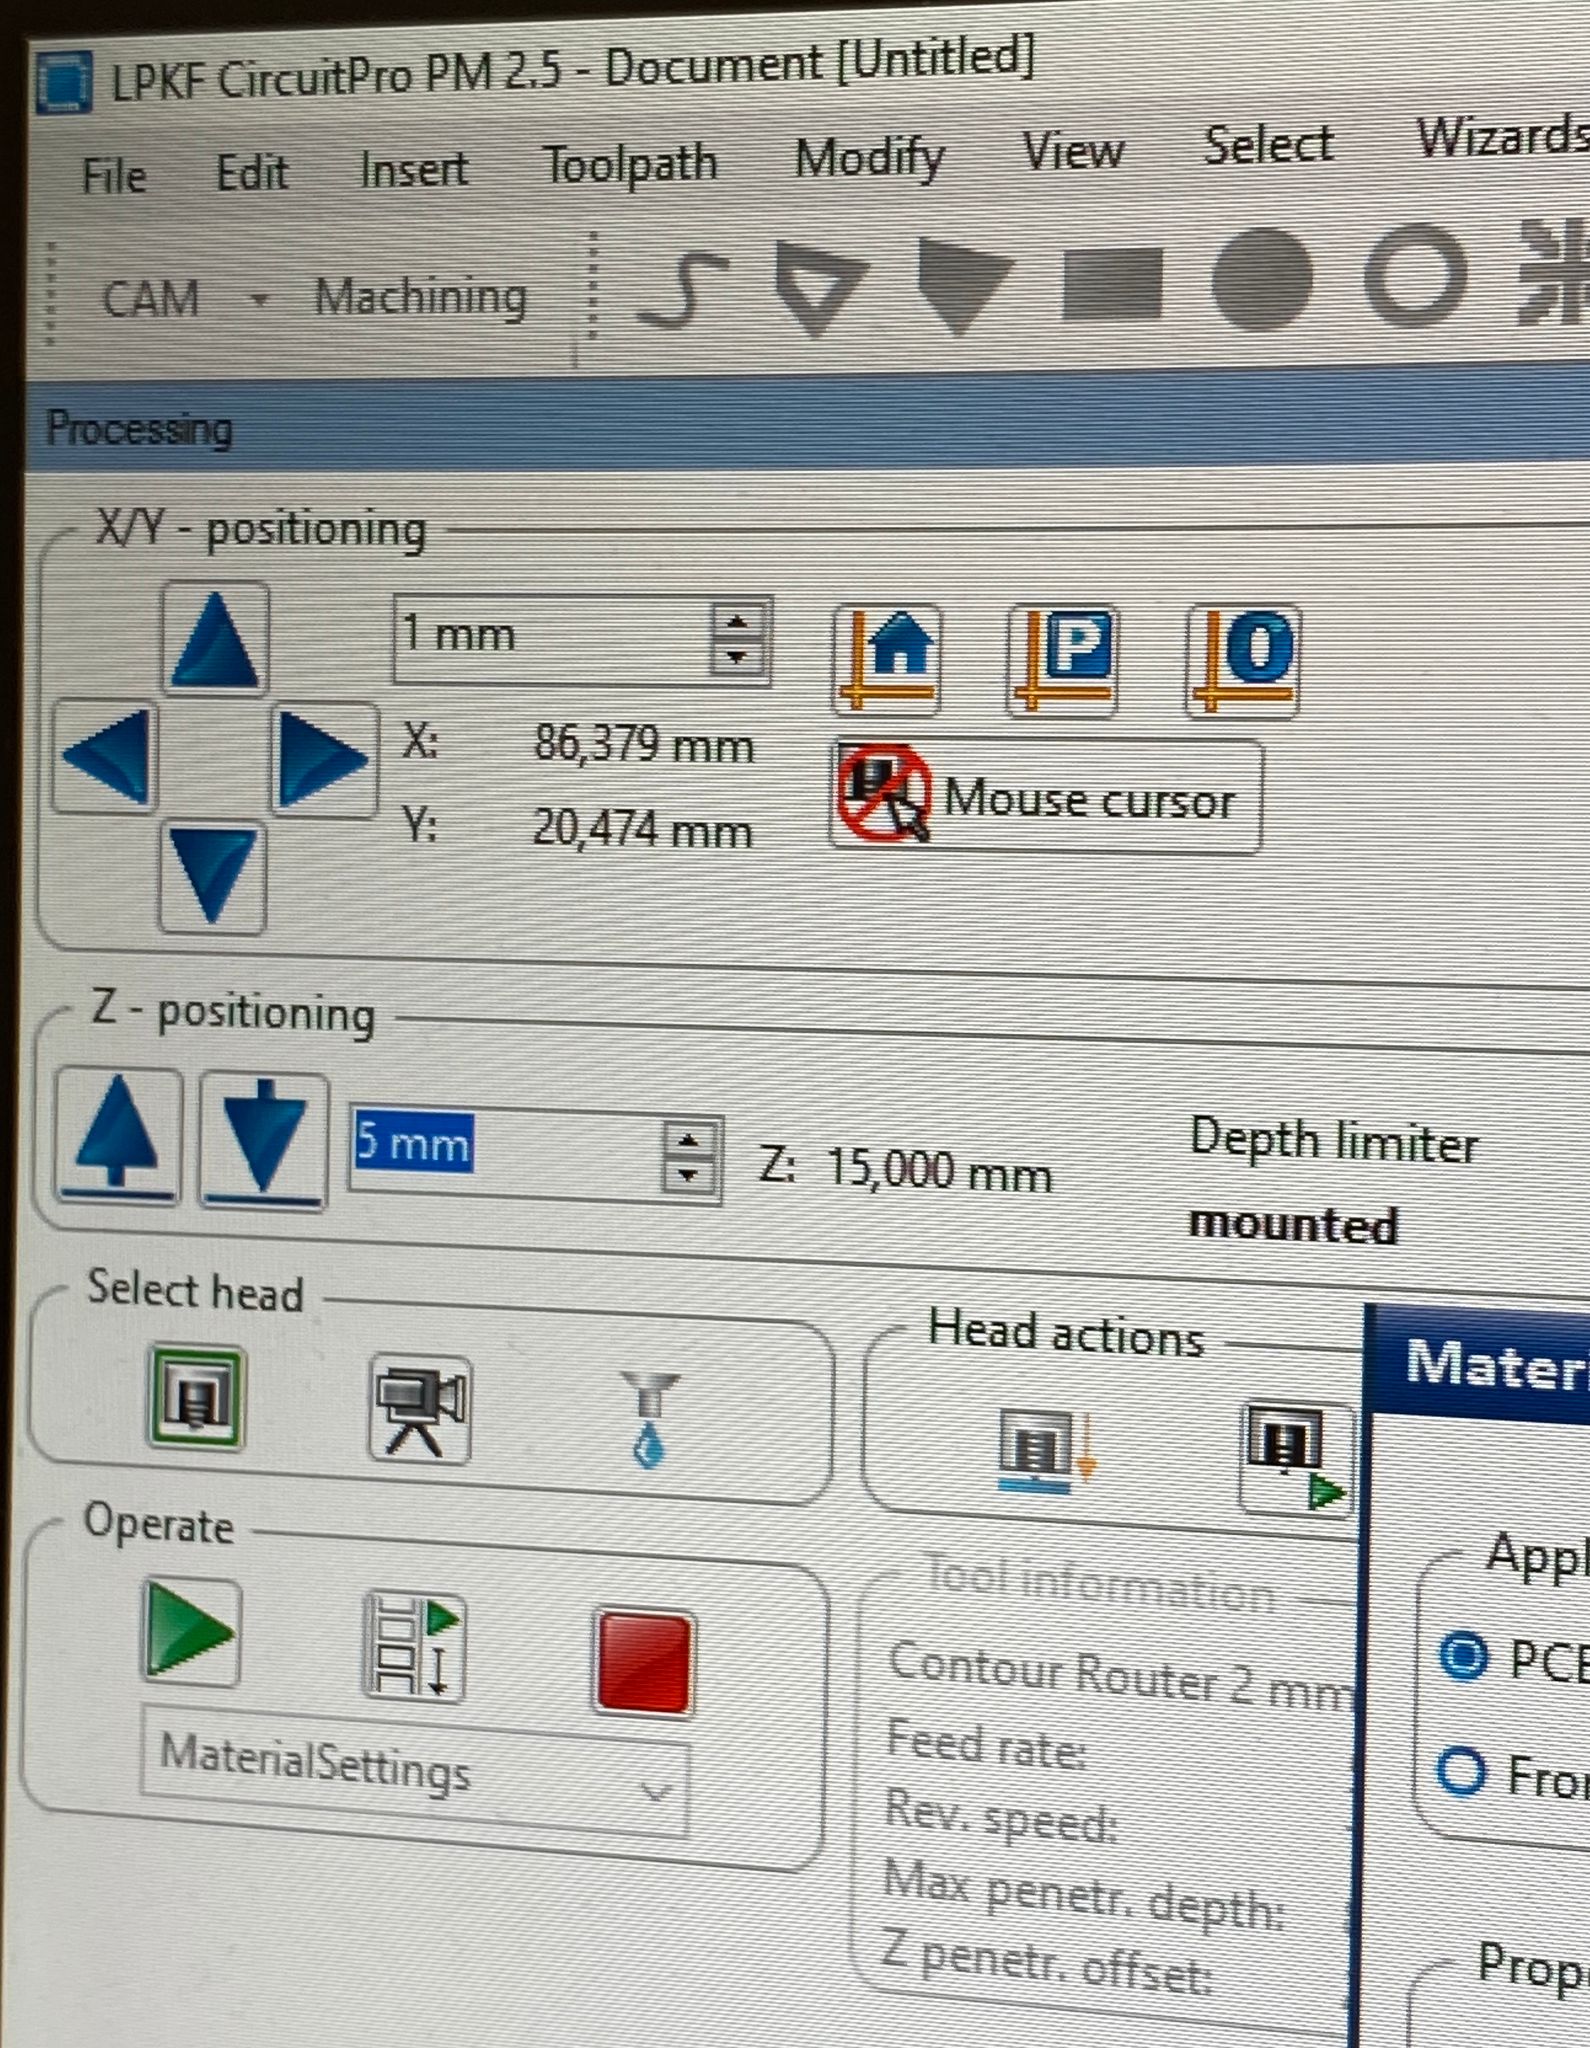Open the Edit menu
1590x2048 pixels.
pyautogui.click(x=251, y=173)
